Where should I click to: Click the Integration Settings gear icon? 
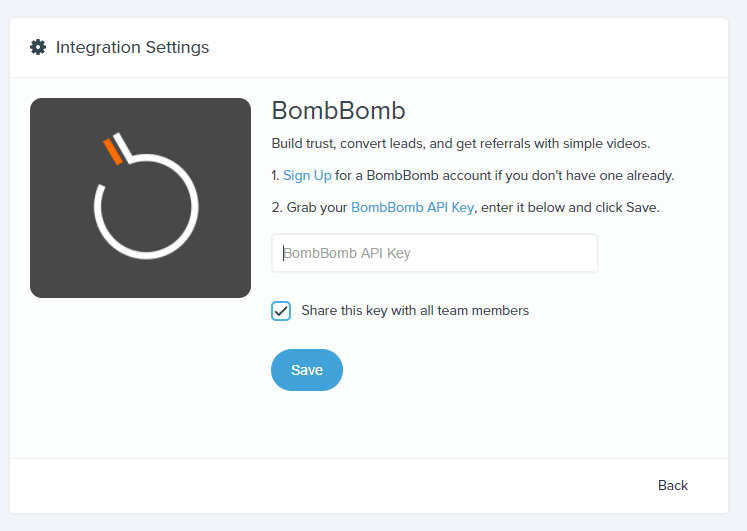[x=38, y=47]
